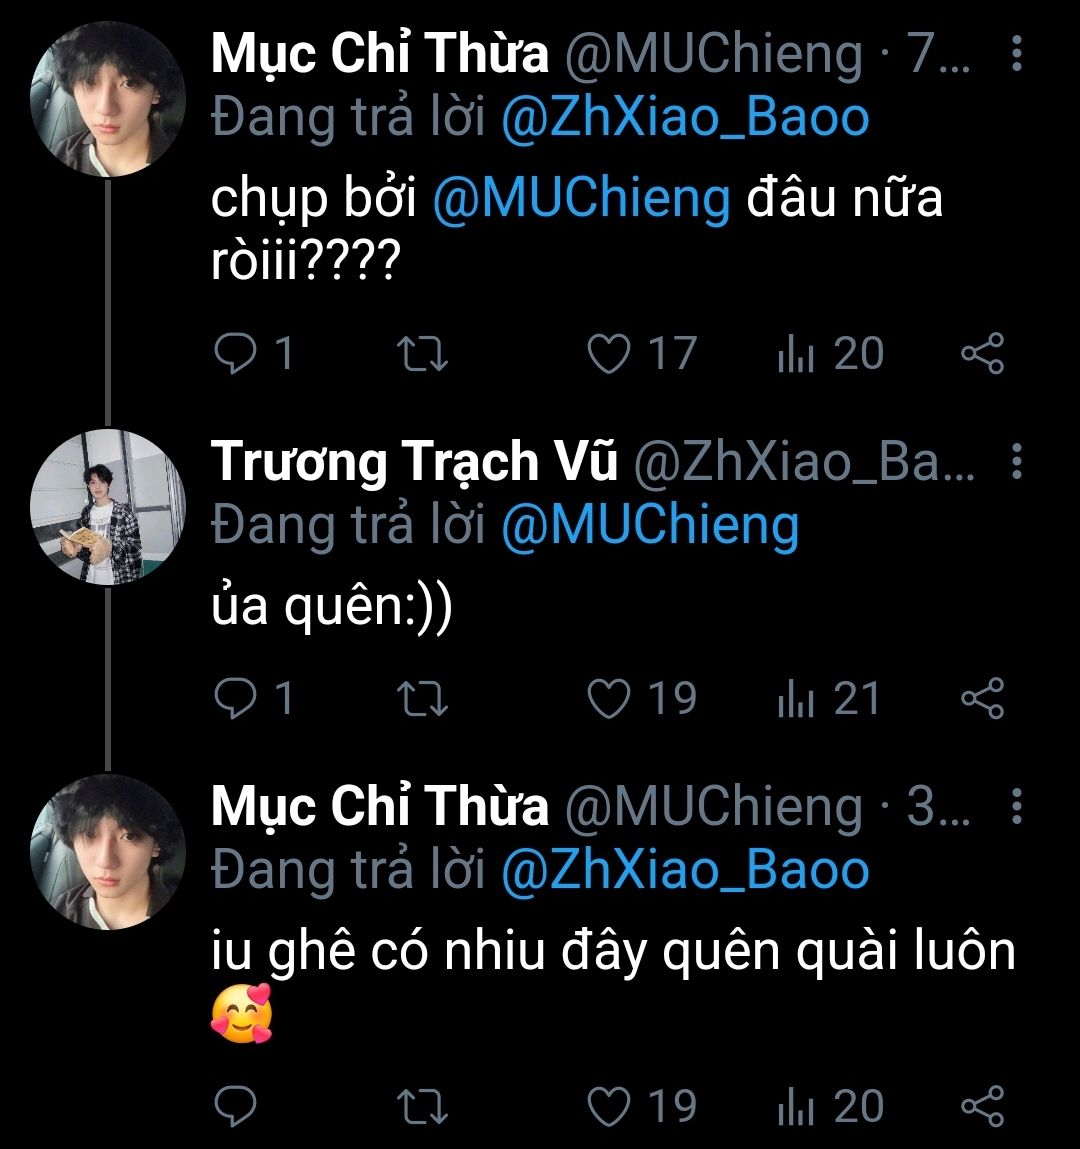Open @MUChieng mention in first tweet text
This screenshot has width=1080, height=1149.
581,199
